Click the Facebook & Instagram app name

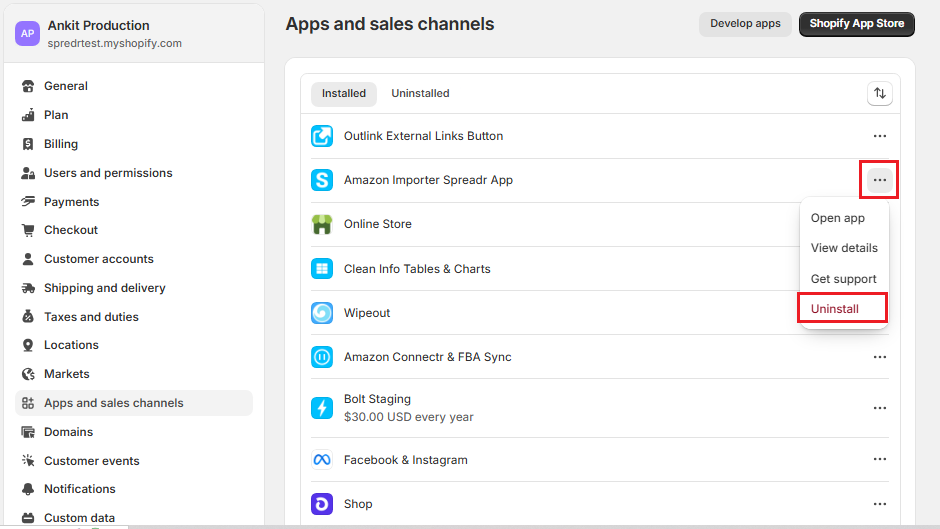coord(405,460)
